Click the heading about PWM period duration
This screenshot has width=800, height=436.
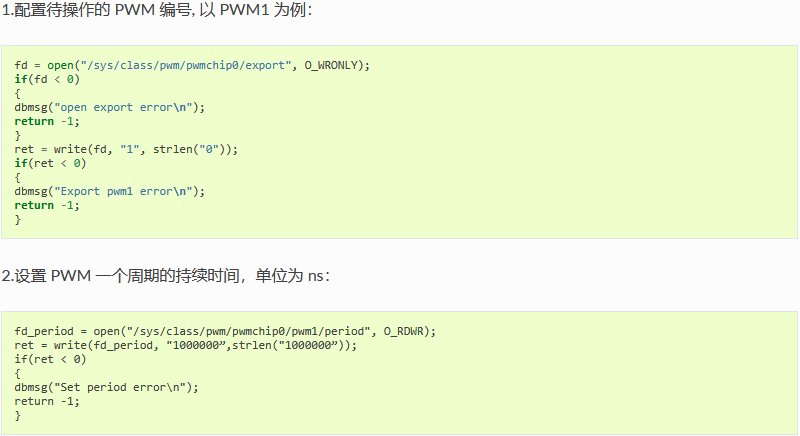tap(166, 276)
